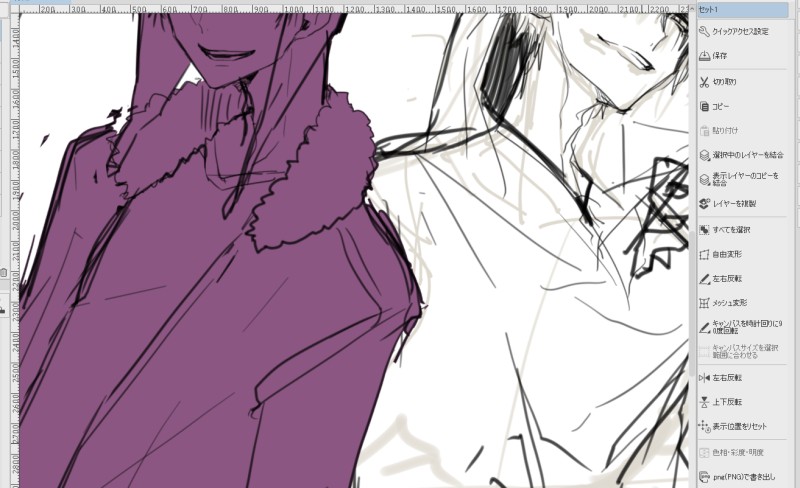Screen dimensions: 800x488
Task: Click すべてを選択 select all icon
Action: (x=704, y=230)
